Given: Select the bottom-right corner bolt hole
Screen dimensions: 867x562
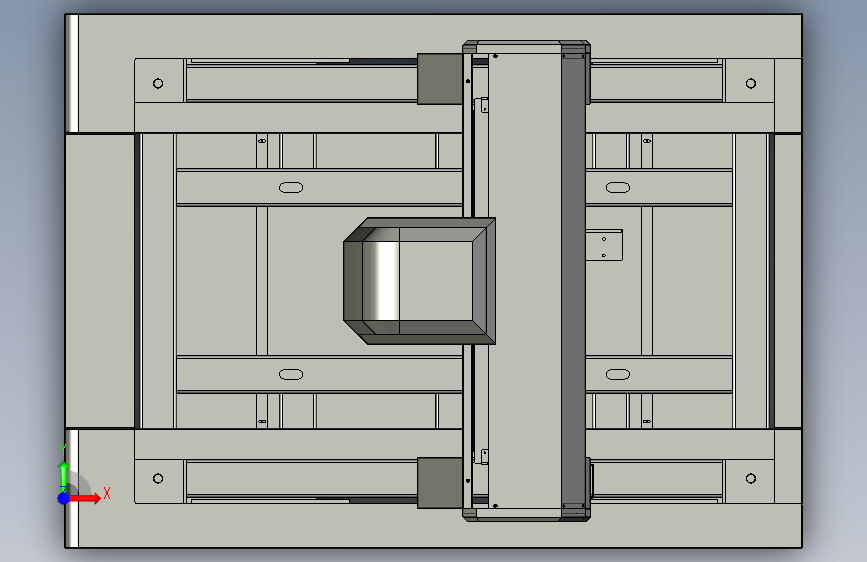Looking at the screenshot, I should click(x=750, y=478).
